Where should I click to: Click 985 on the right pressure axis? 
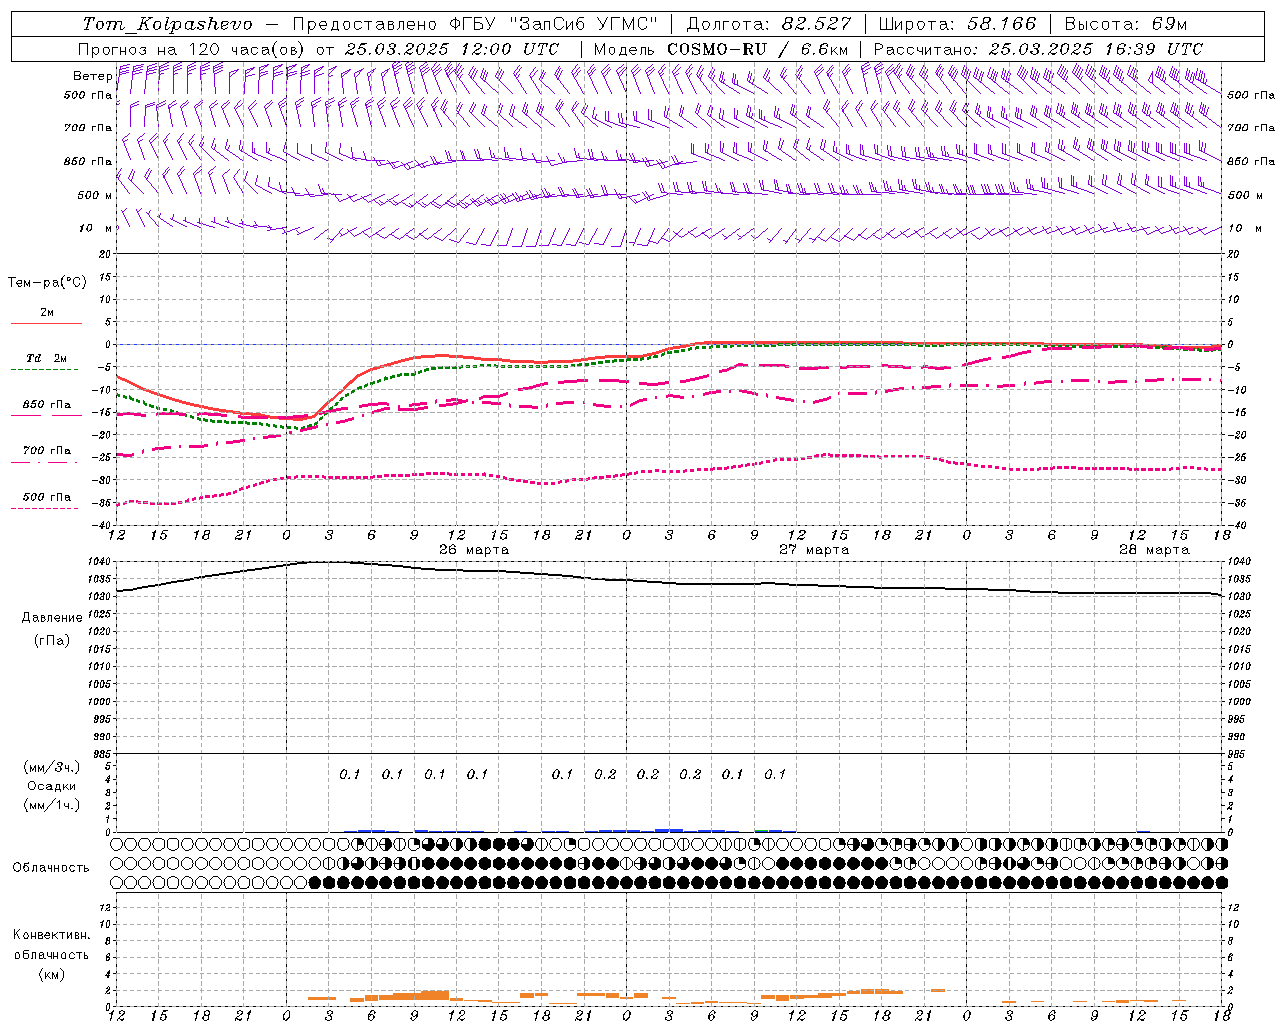click(x=1238, y=754)
